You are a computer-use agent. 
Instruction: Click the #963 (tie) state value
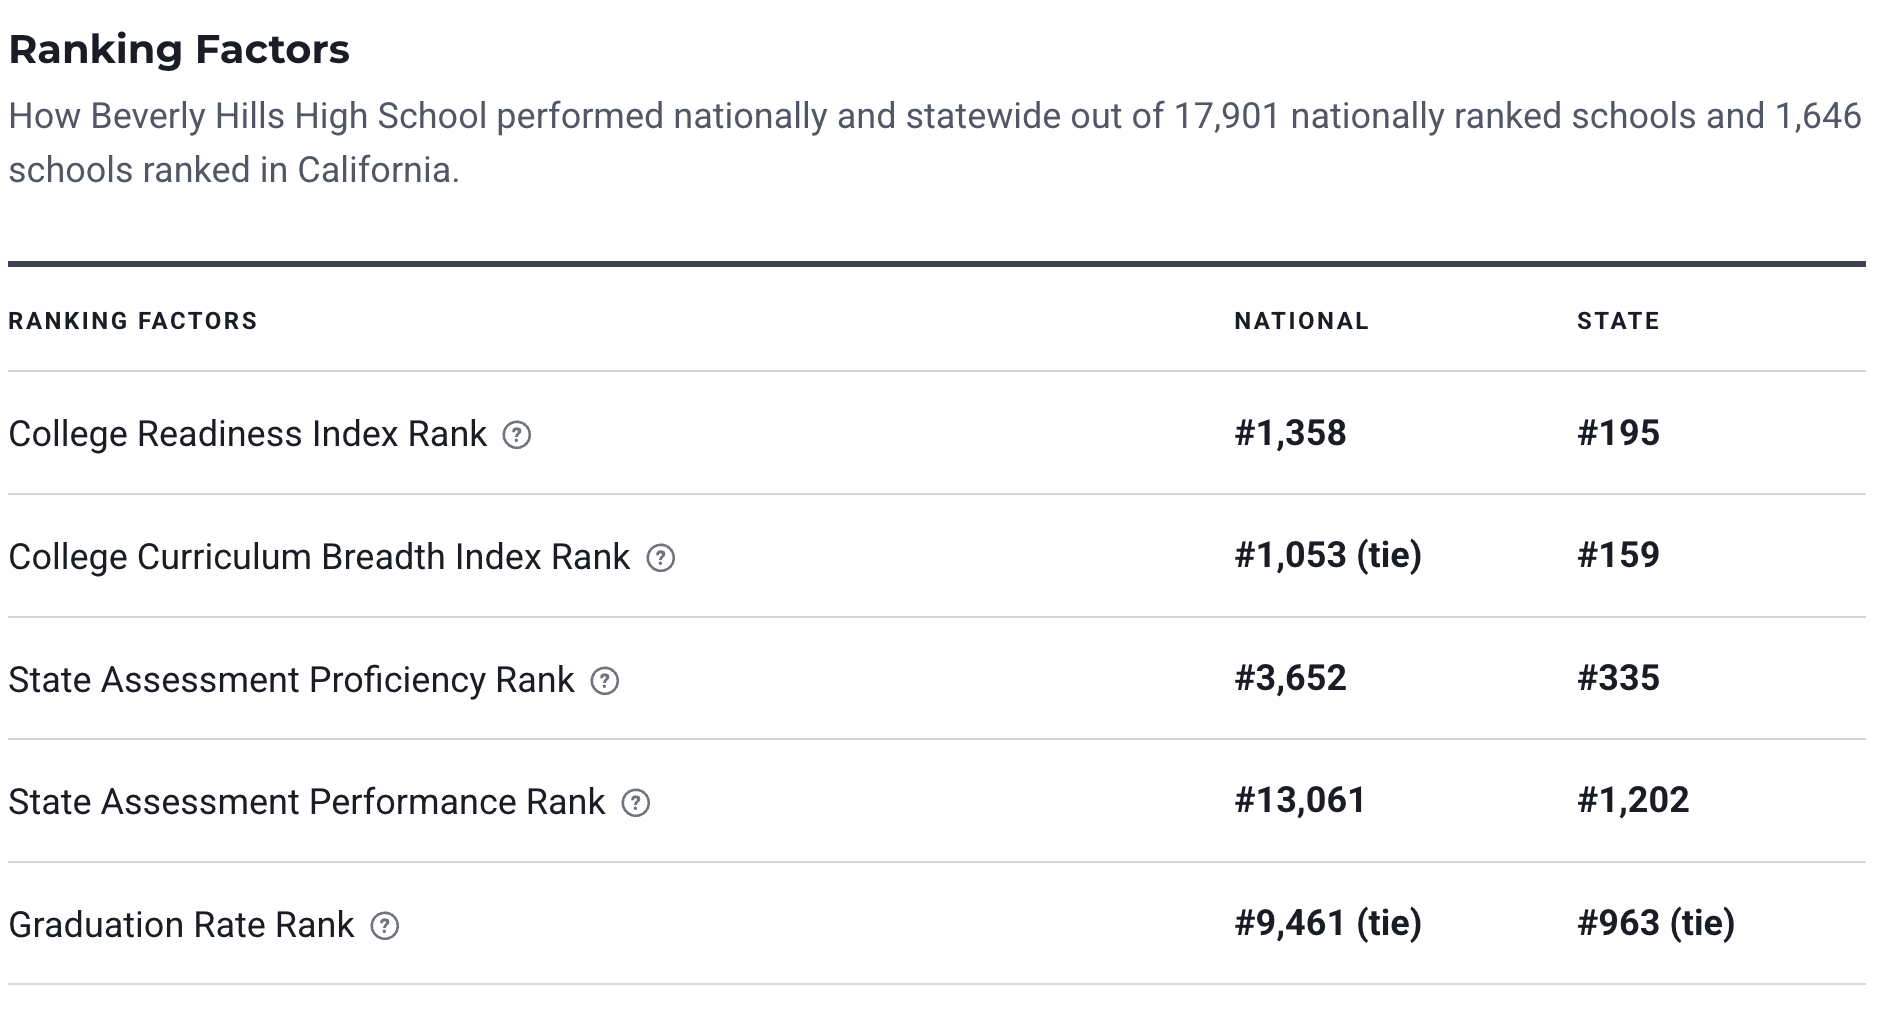click(x=1655, y=923)
